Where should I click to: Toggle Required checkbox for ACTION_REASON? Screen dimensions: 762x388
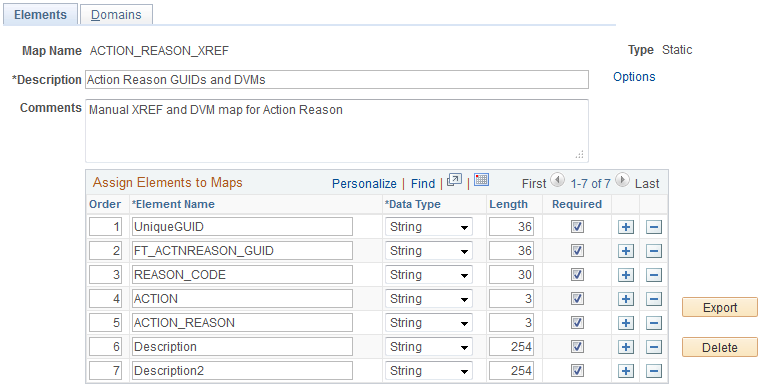577,322
